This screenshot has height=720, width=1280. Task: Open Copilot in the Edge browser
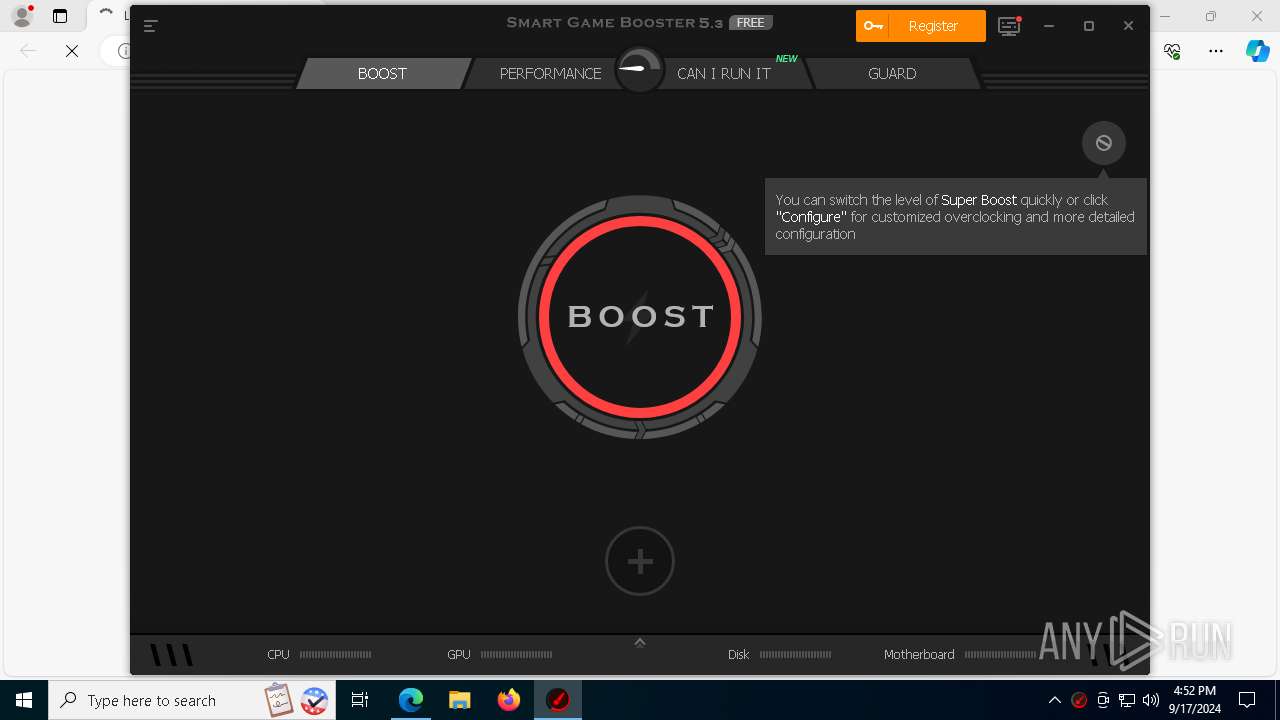[x=1257, y=51]
